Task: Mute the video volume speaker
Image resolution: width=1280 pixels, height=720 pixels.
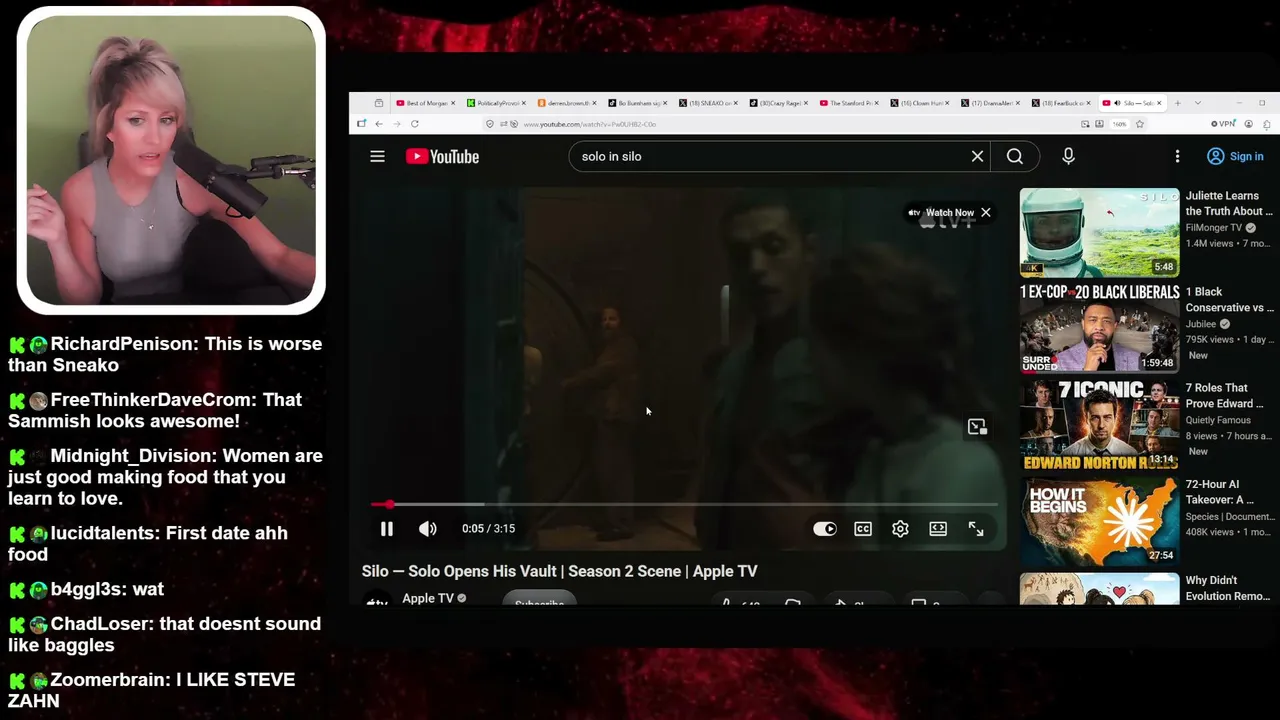Action: 428,529
